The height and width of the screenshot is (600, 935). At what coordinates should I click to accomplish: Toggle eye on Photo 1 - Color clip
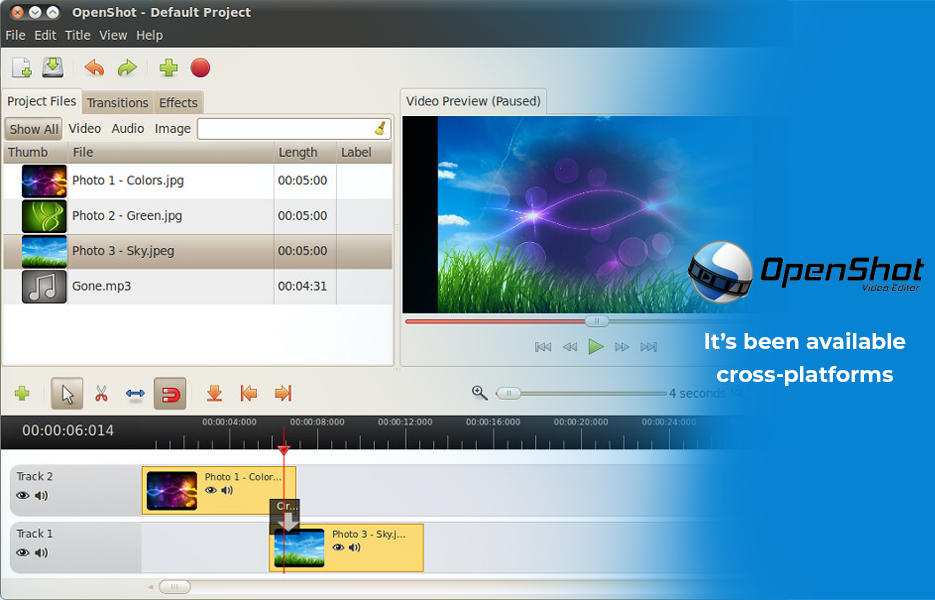click(x=210, y=490)
